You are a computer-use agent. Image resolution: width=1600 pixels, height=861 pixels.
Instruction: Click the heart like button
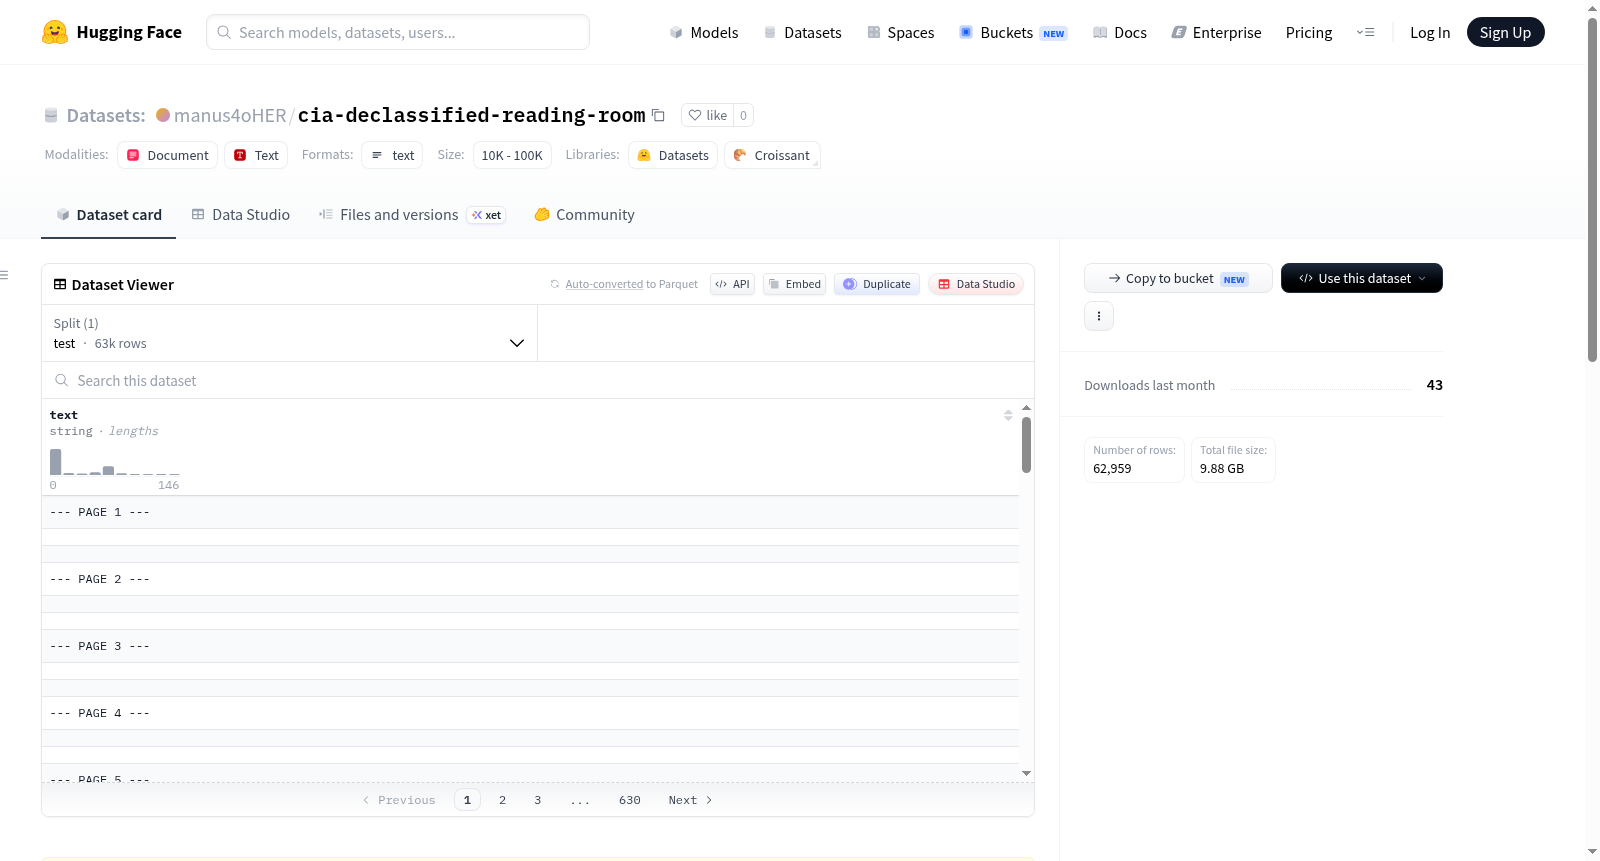pyautogui.click(x=707, y=115)
